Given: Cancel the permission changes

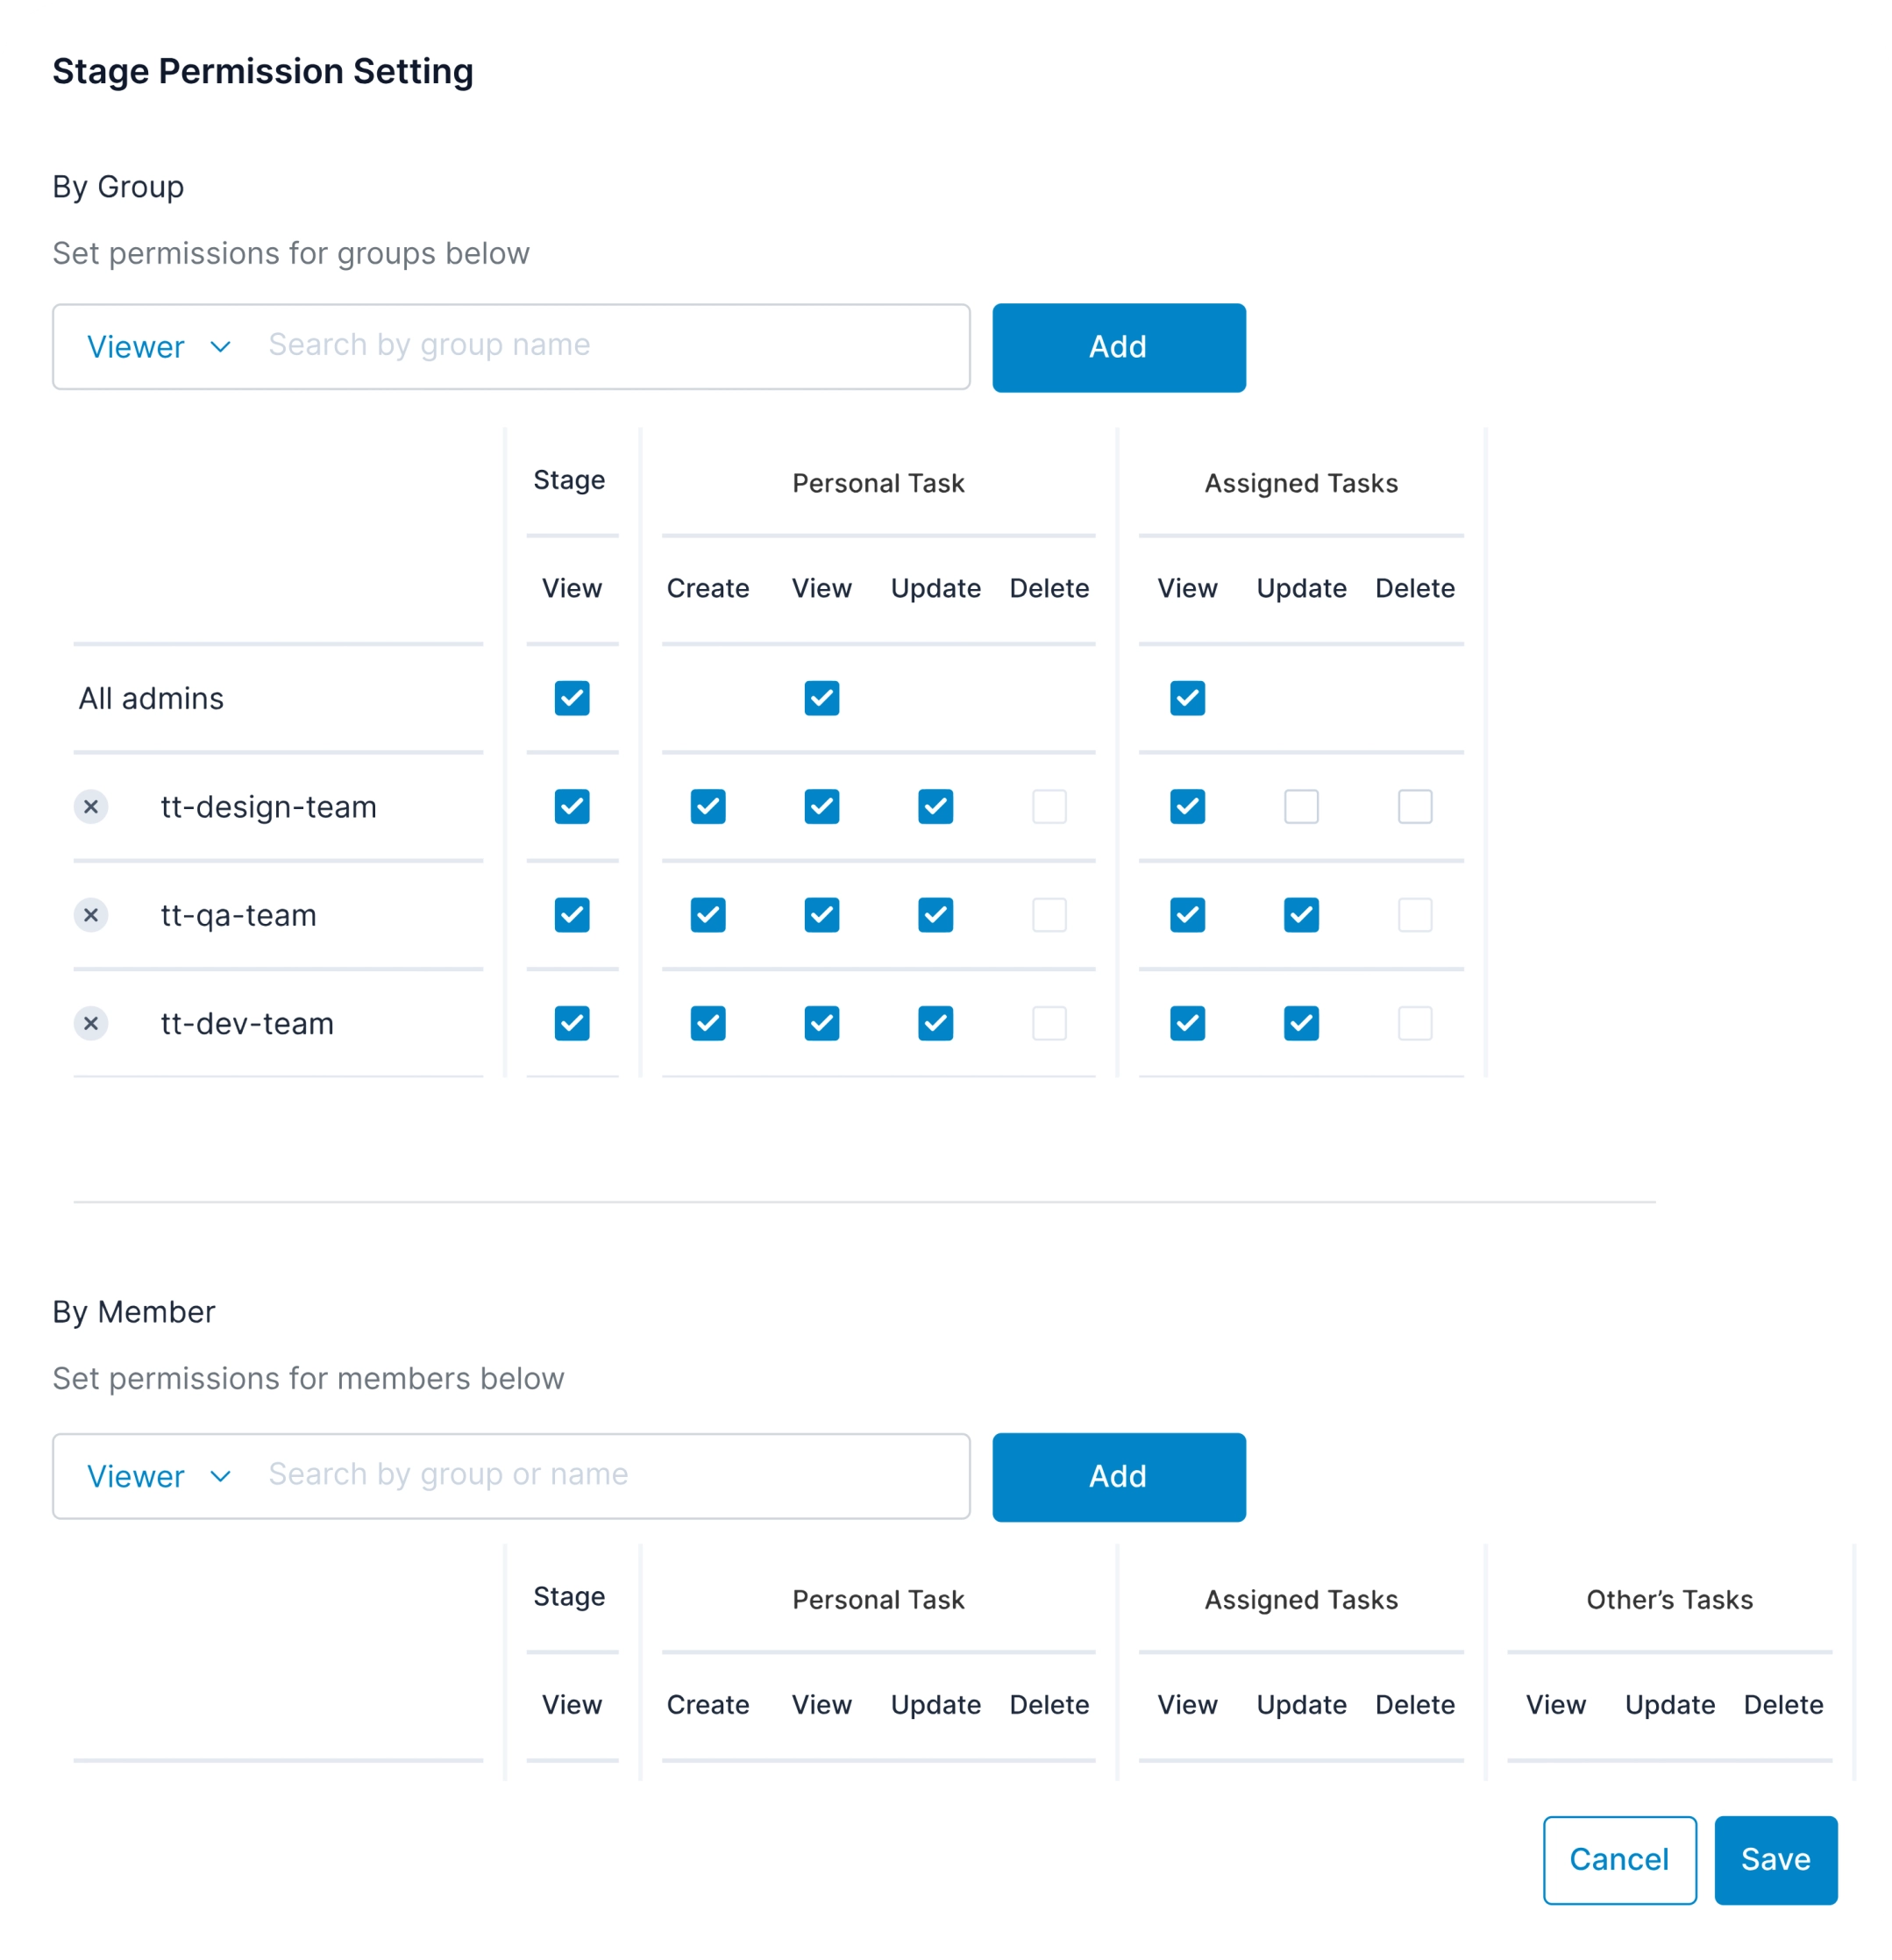Looking at the screenshot, I should pyautogui.click(x=1619, y=1860).
